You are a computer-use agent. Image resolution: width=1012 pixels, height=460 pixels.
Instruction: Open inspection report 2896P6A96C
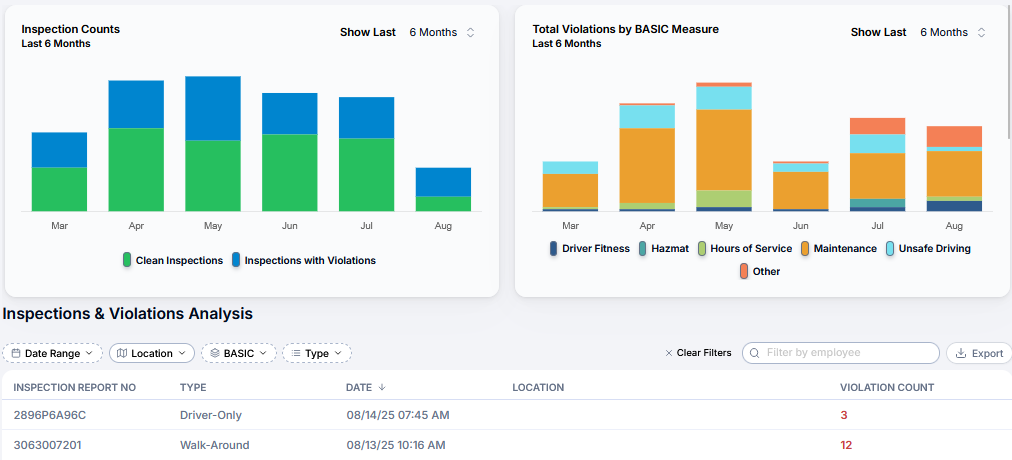click(x=50, y=415)
